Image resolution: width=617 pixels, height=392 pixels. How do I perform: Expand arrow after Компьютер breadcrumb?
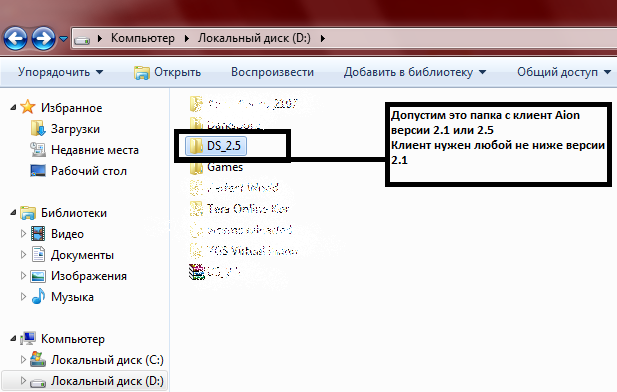tap(187, 38)
